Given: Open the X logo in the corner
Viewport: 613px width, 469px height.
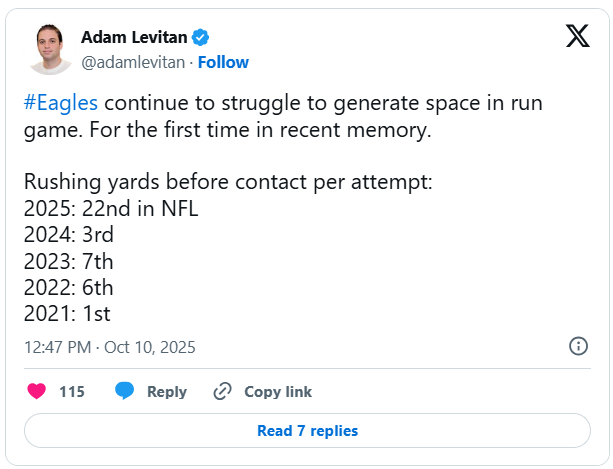Looking at the screenshot, I should (577, 36).
